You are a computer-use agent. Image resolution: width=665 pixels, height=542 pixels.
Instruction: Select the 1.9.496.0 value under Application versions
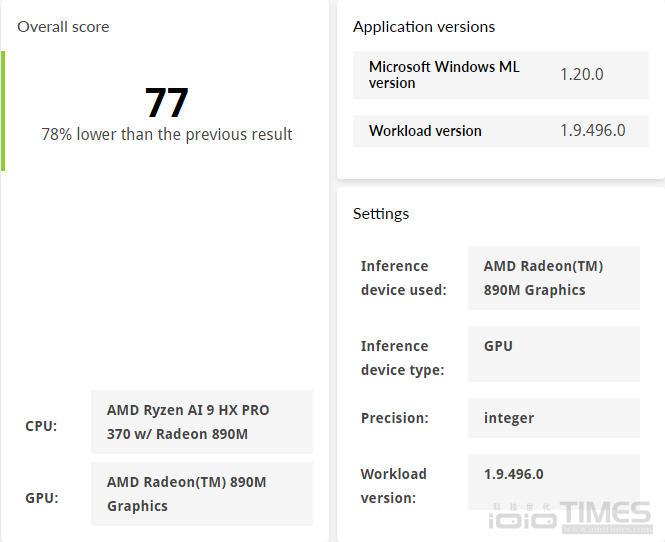[x=592, y=130]
